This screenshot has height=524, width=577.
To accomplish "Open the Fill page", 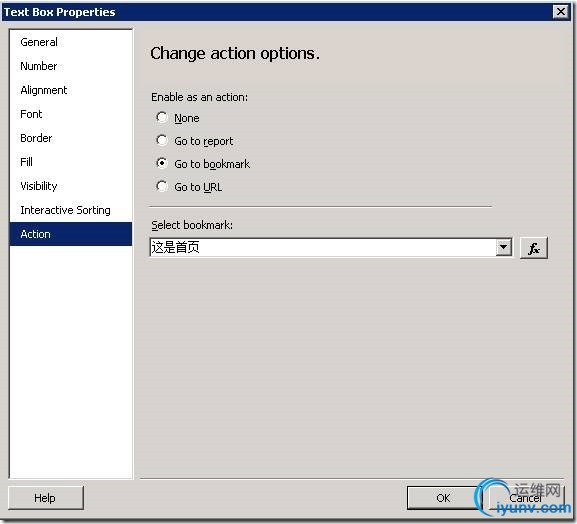I will 71,162.
